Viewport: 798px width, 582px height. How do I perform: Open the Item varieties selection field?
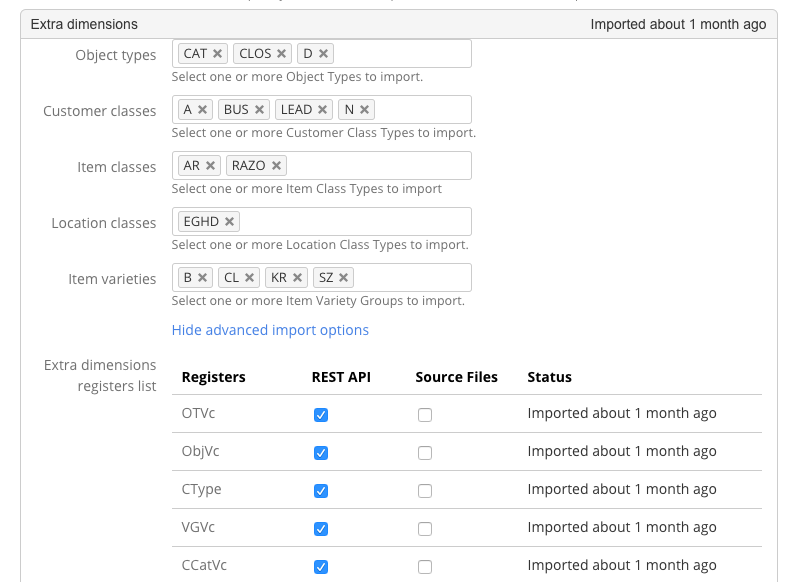[x=410, y=278]
